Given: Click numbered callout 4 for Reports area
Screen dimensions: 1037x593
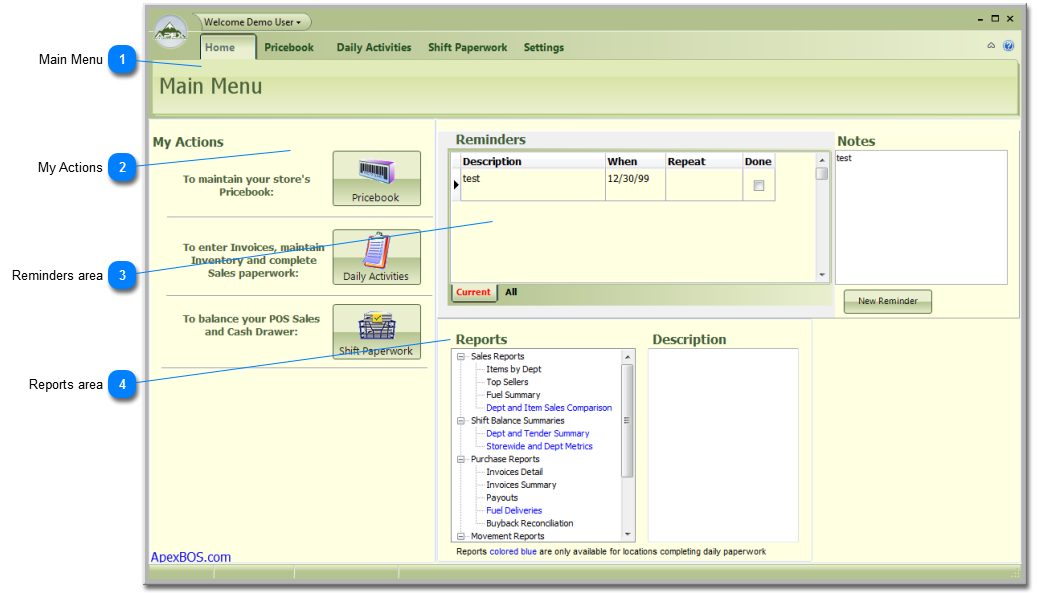Looking at the screenshot, I should 122,384.
